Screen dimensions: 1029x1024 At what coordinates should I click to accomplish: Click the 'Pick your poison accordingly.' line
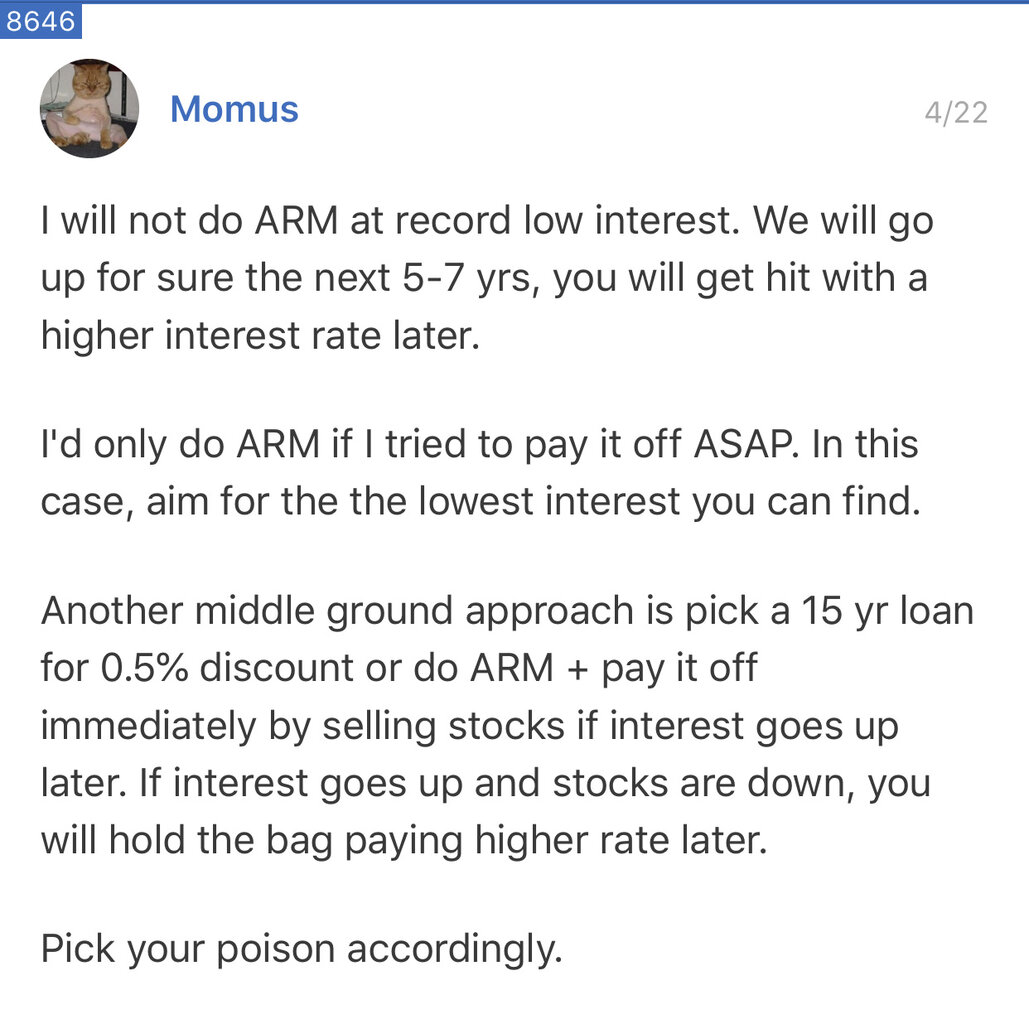tap(302, 949)
